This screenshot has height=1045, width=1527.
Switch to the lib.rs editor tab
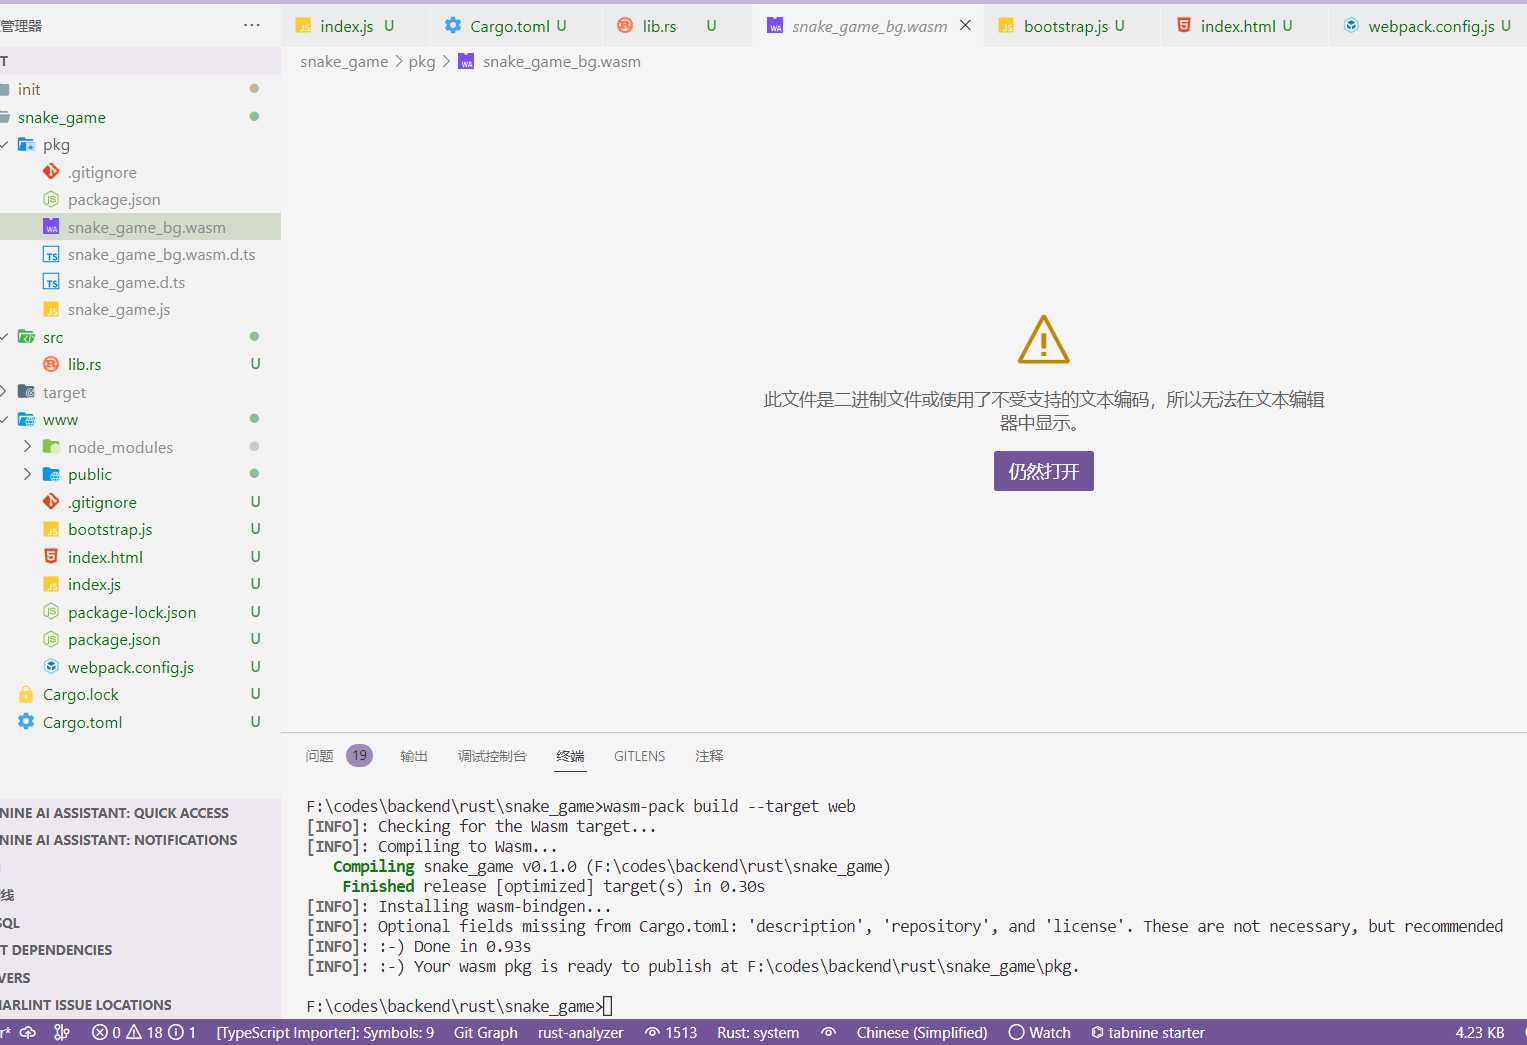[x=659, y=26]
